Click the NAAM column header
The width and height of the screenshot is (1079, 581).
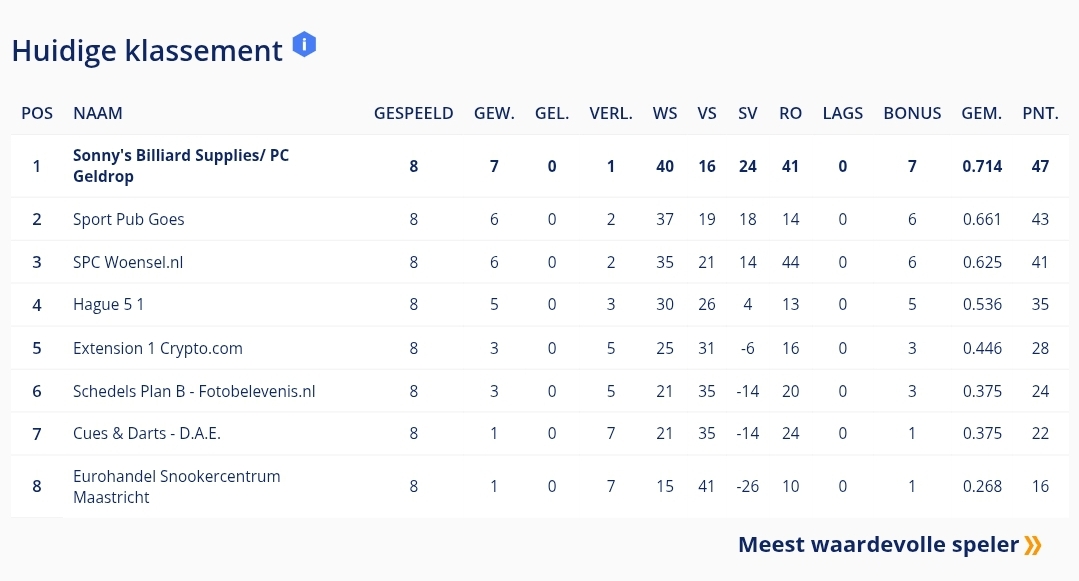point(98,113)
